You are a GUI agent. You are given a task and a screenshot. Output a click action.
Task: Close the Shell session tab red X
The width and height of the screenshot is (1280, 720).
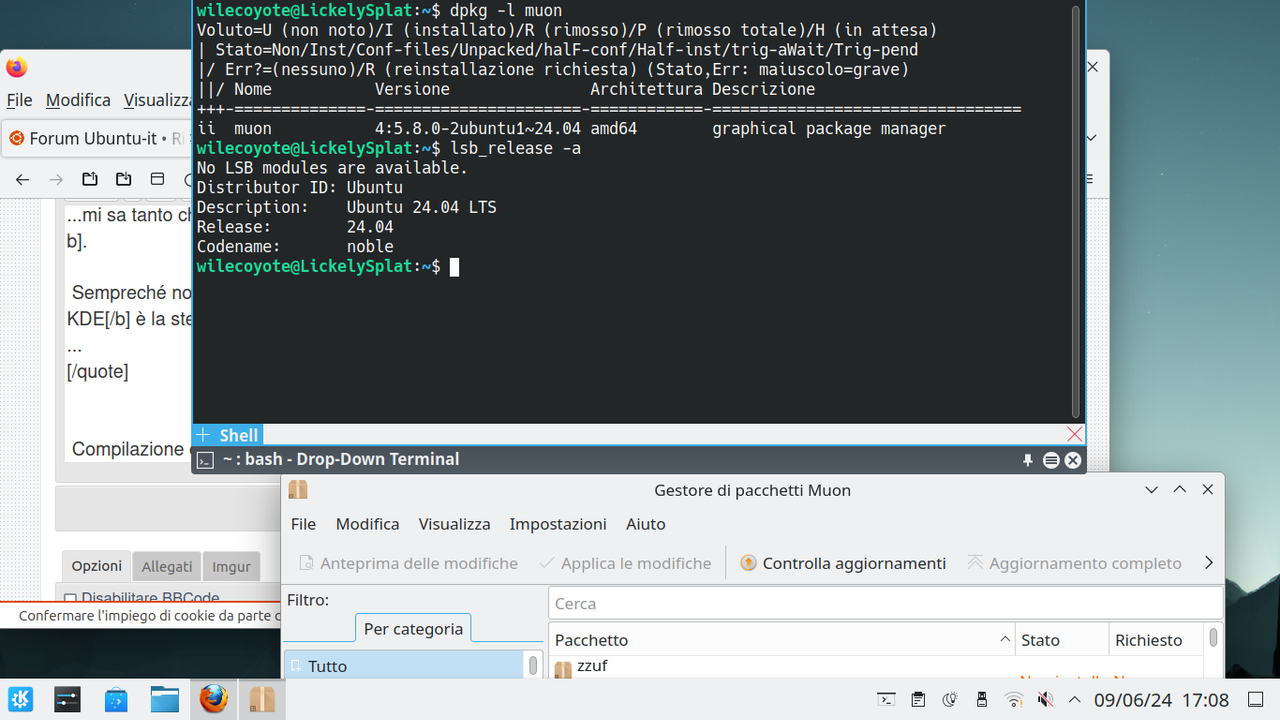point(1075,434)
